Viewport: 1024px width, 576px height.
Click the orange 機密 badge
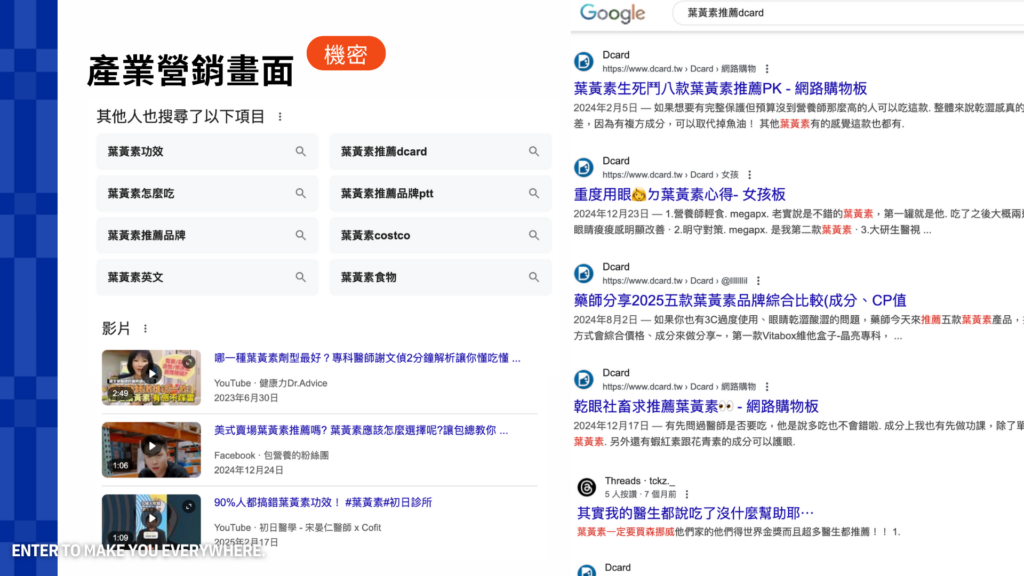pyautogui.click(x=346, y=54)
